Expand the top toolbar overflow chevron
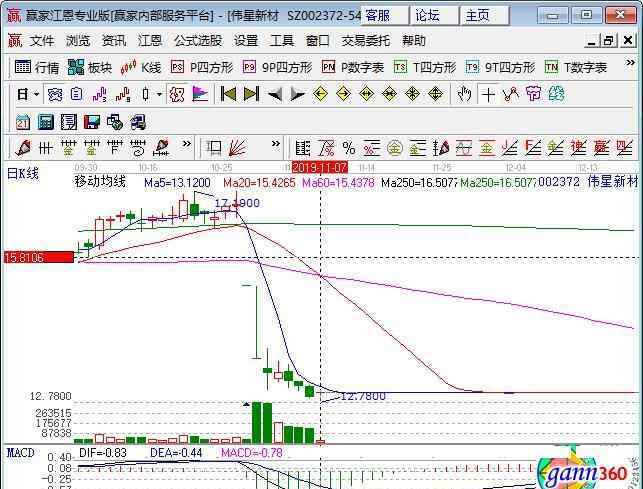 tap(630, 63)
